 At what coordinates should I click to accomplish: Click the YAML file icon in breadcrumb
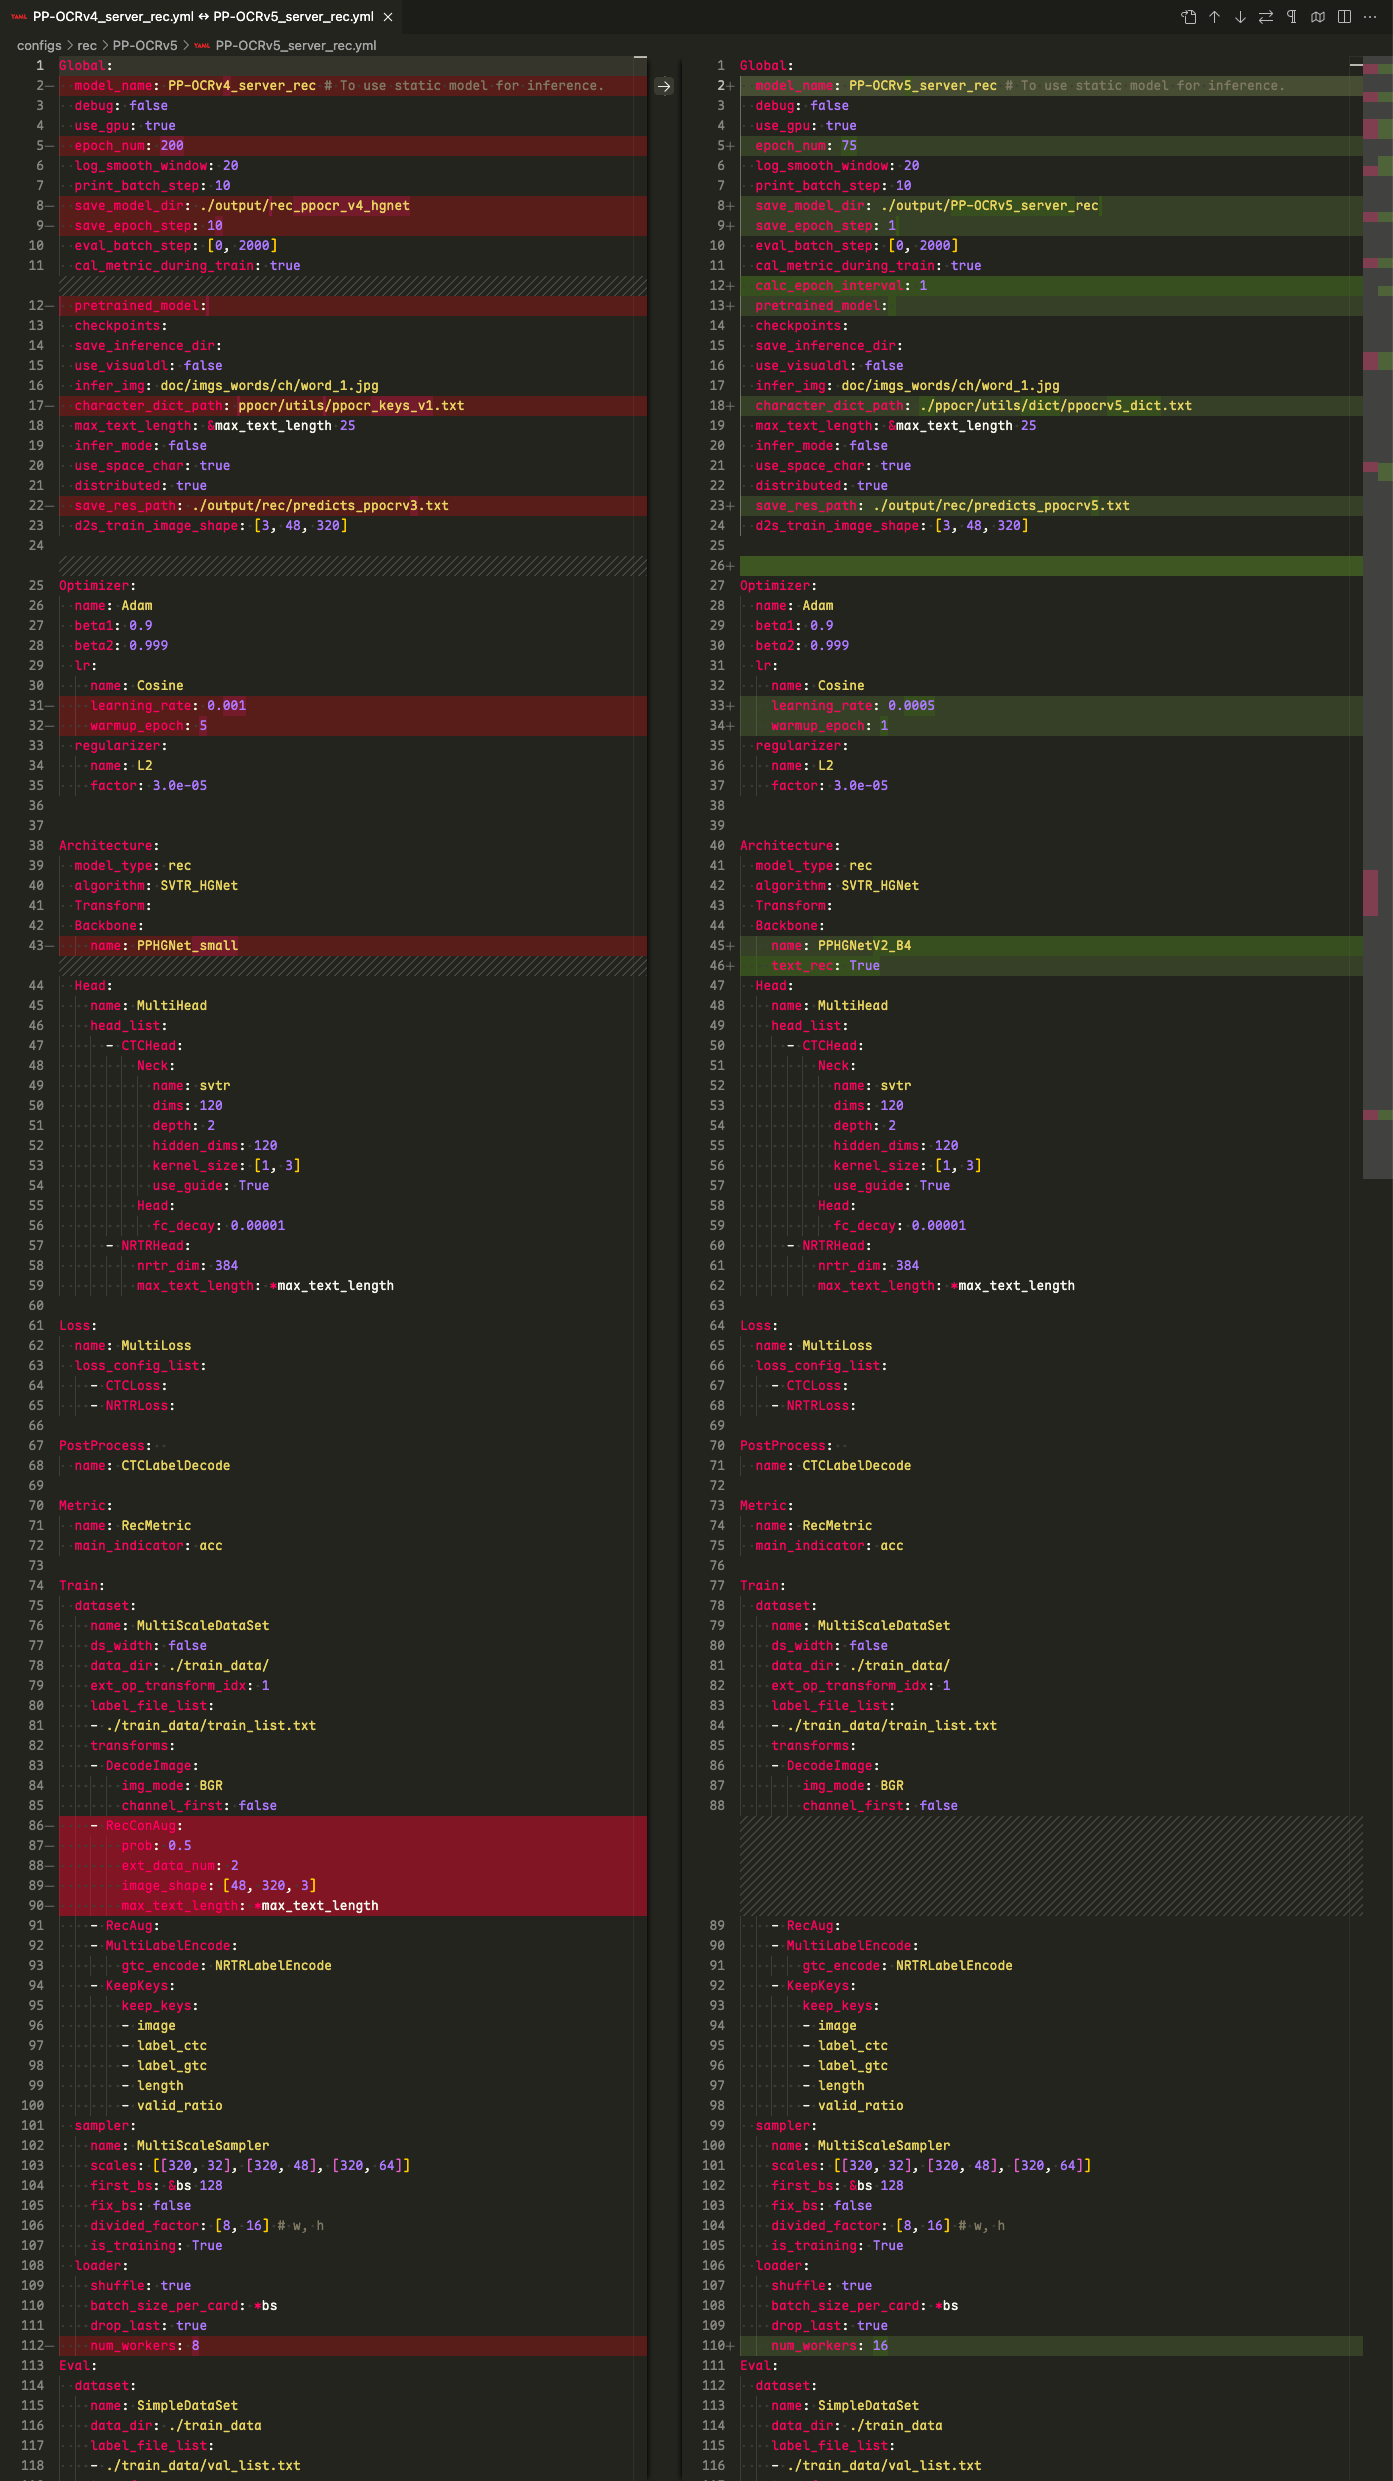pyautogui.click(x=203, y=46)
